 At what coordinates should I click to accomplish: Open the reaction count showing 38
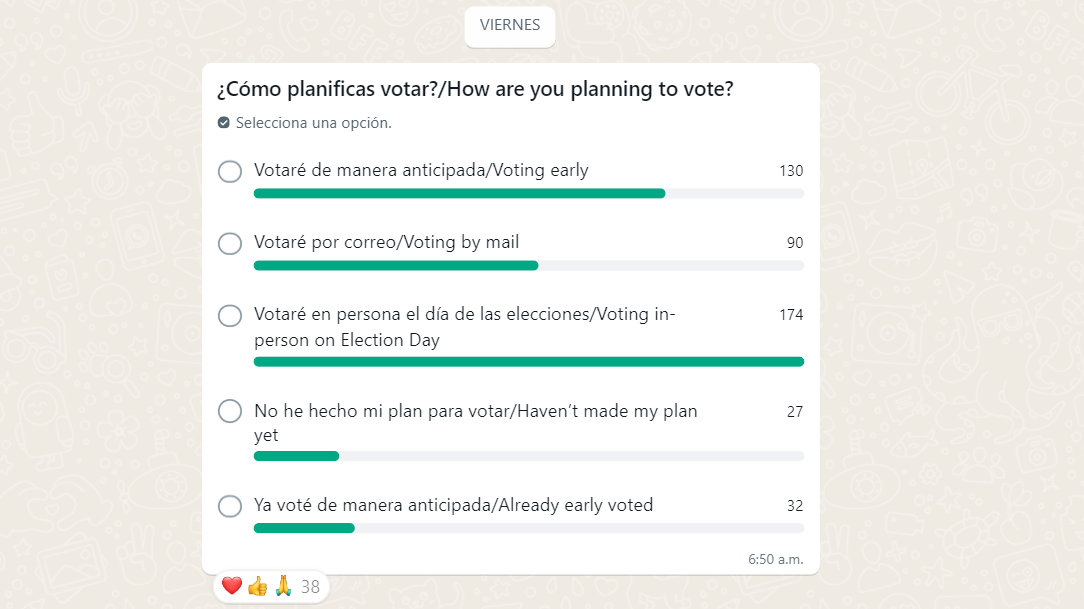tap(311, 587)
